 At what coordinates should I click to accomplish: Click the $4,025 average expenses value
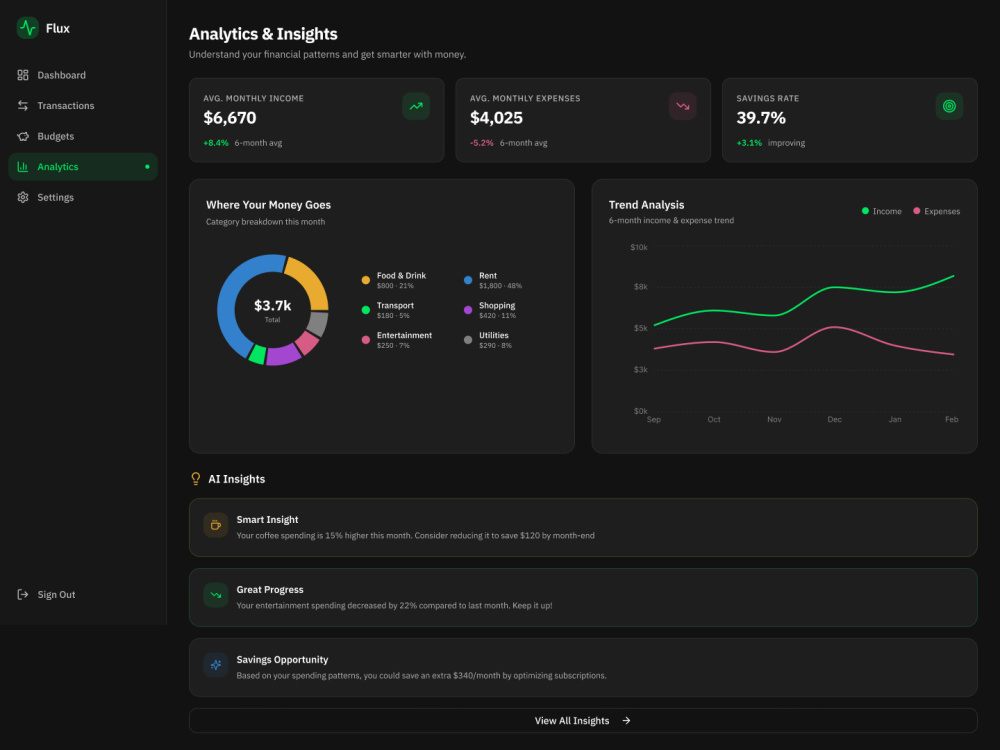click(496, 118)
